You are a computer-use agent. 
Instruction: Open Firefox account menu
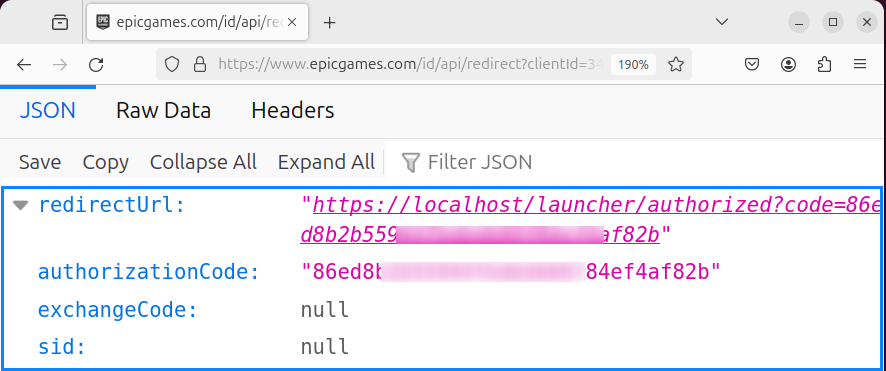tap(788, 64)
